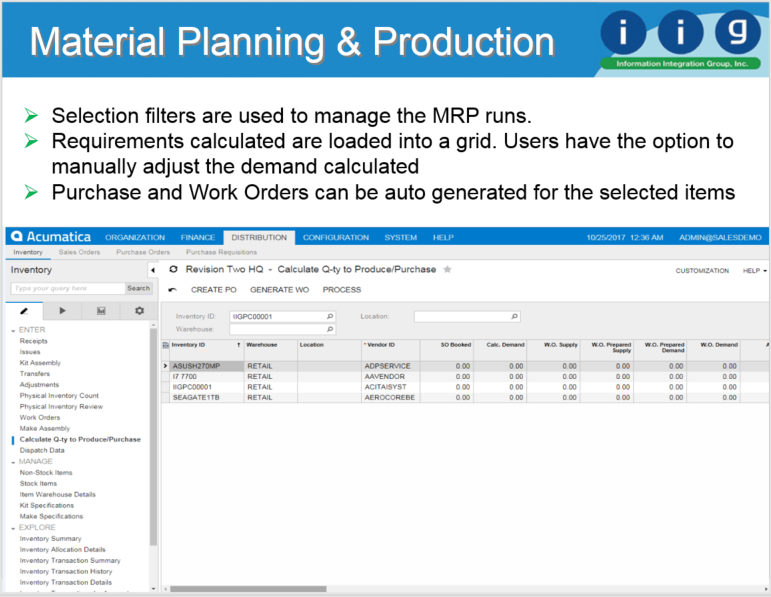Open the DISTRIBUTION menu
This screenshot has height=597, width=771.
259,238
